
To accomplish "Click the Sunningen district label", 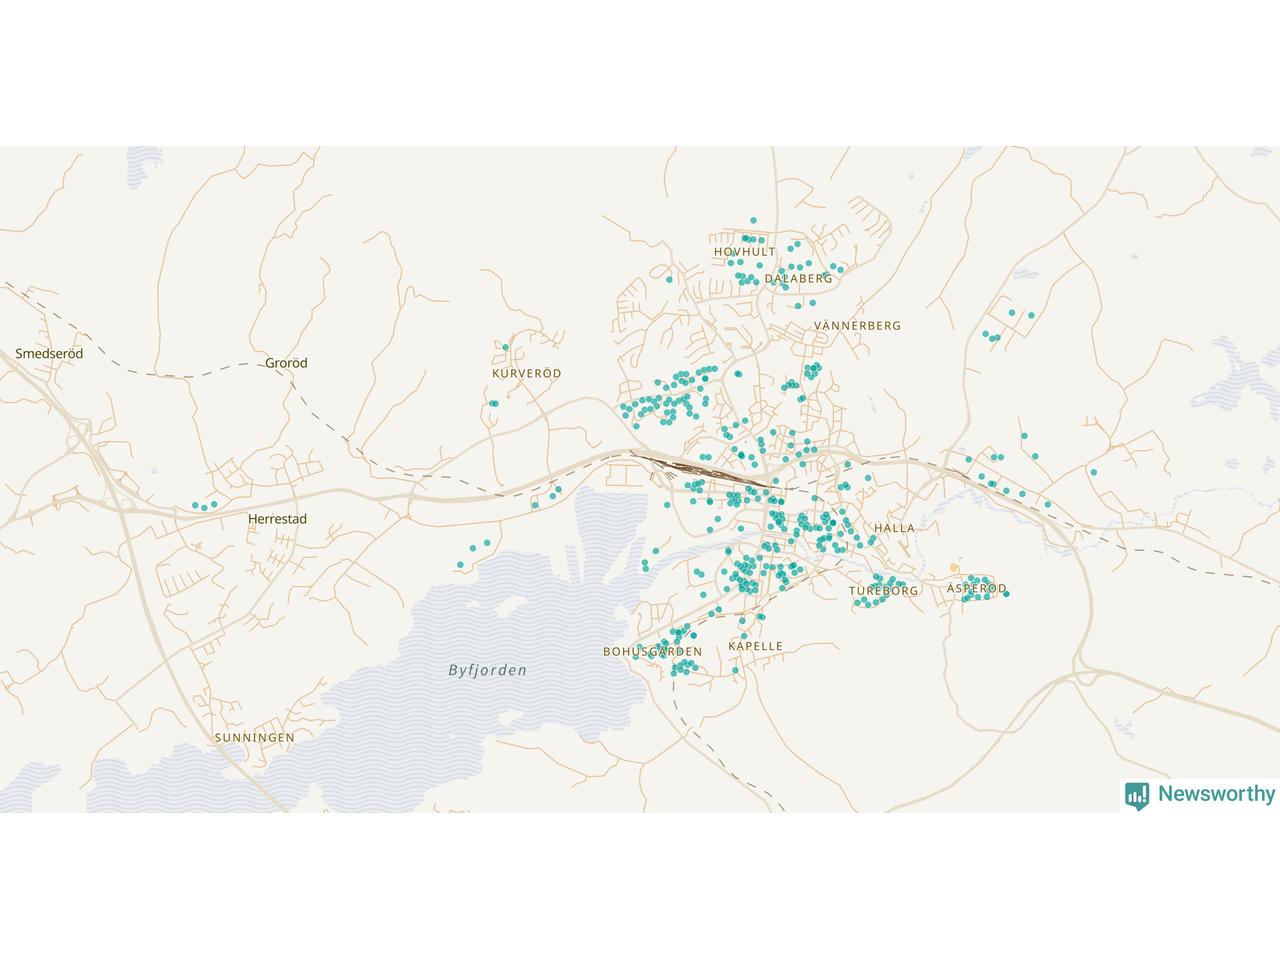I will tap(255, 738).
